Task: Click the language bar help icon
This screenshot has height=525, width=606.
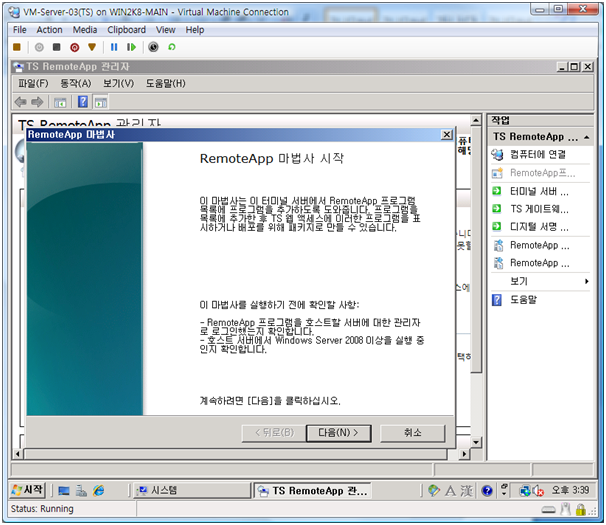Action: (x=487, y=491)
